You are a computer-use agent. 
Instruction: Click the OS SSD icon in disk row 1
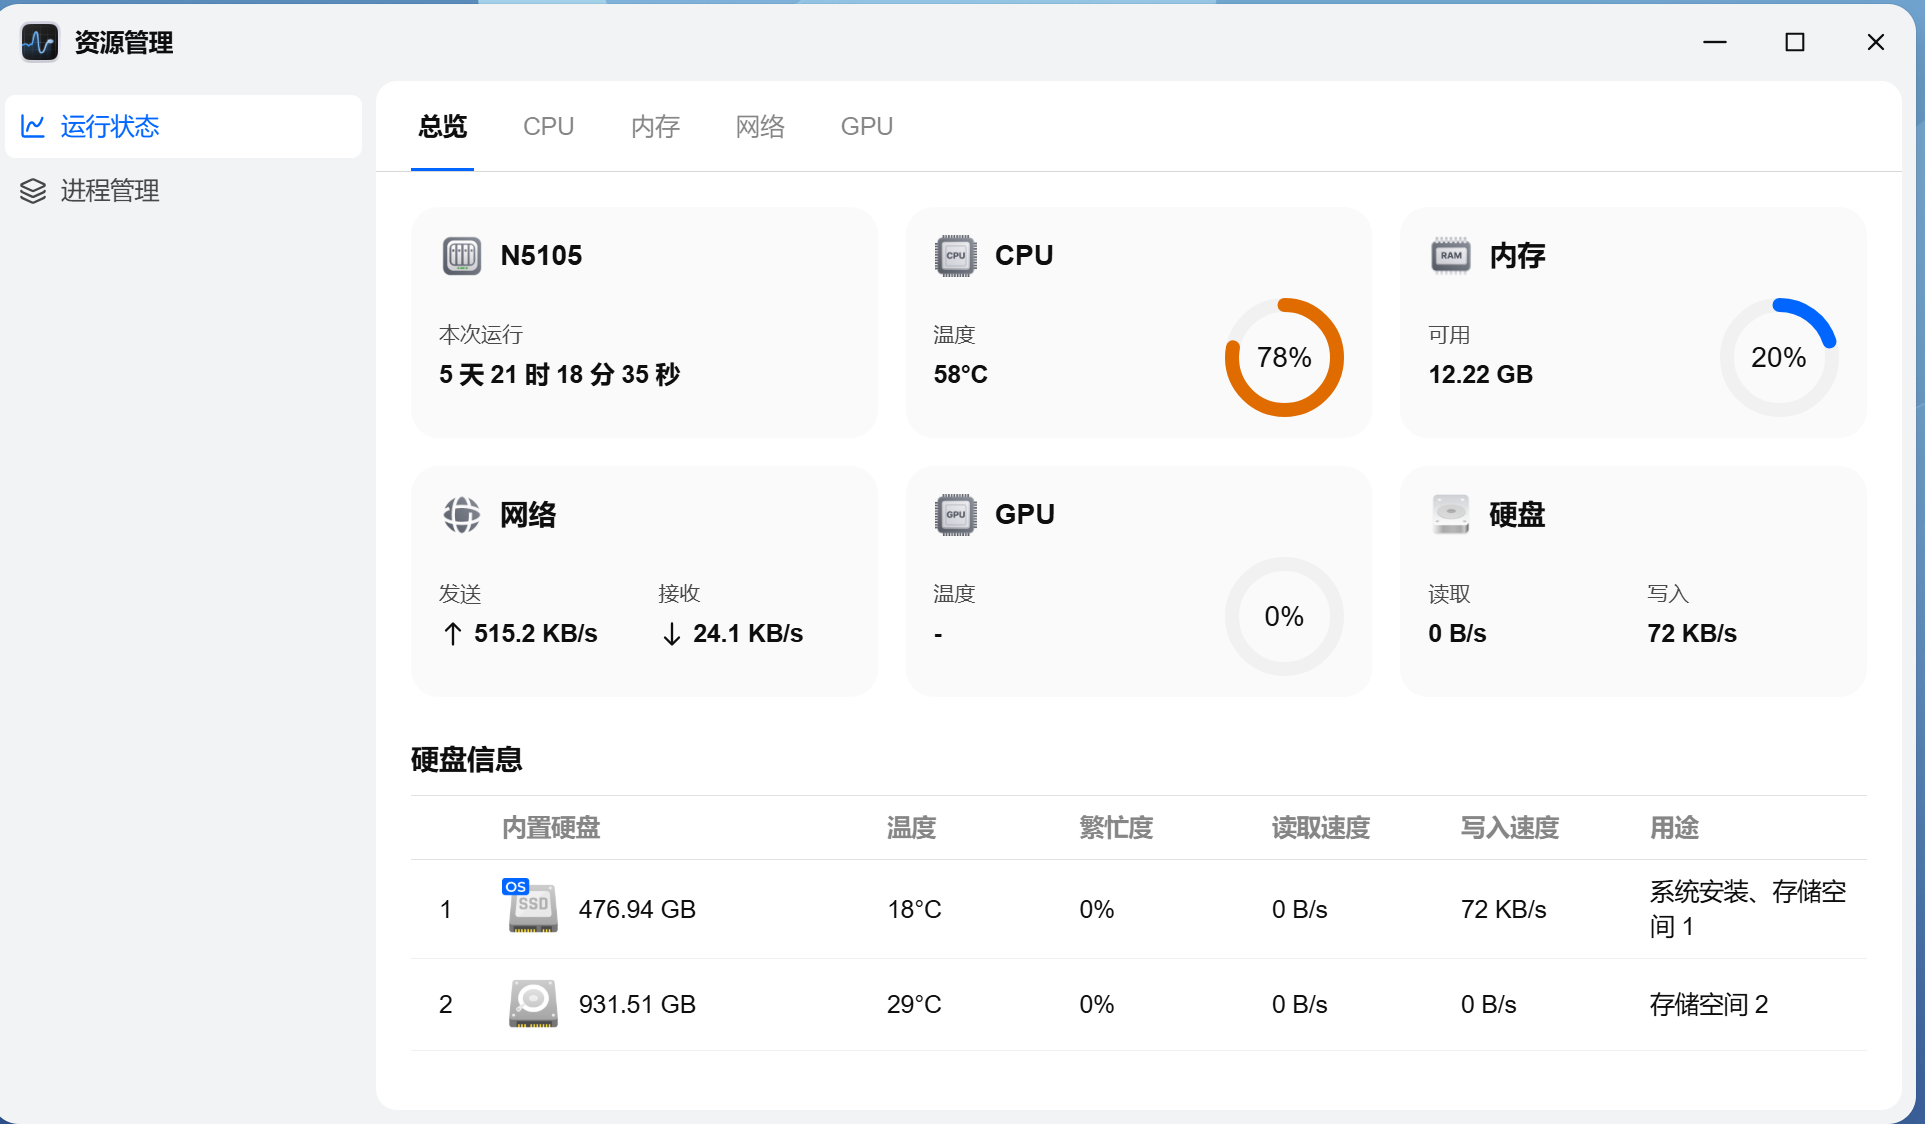[531, 905]
